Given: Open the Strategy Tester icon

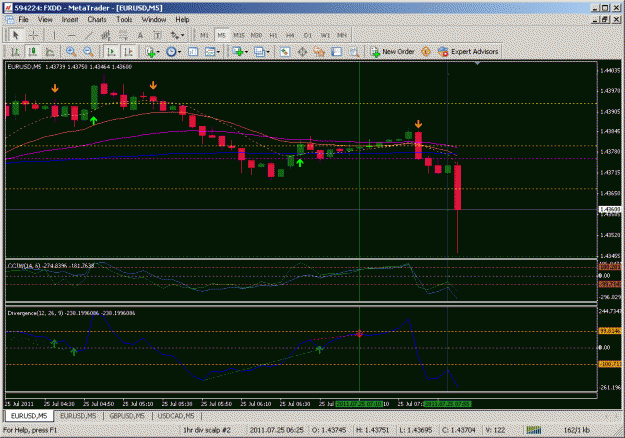Looking at the screenshot, I should pyautogui.click(x=354, y=52).
